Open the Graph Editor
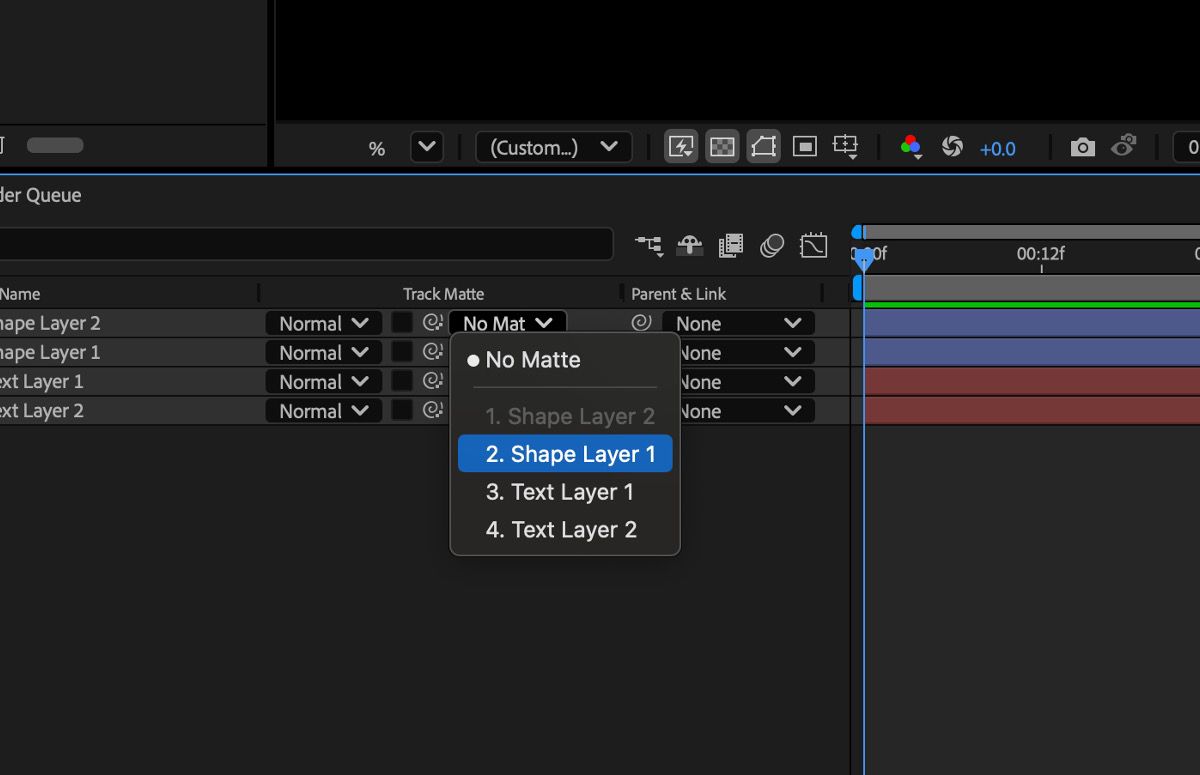1200x775 pixels. [813, 244]
